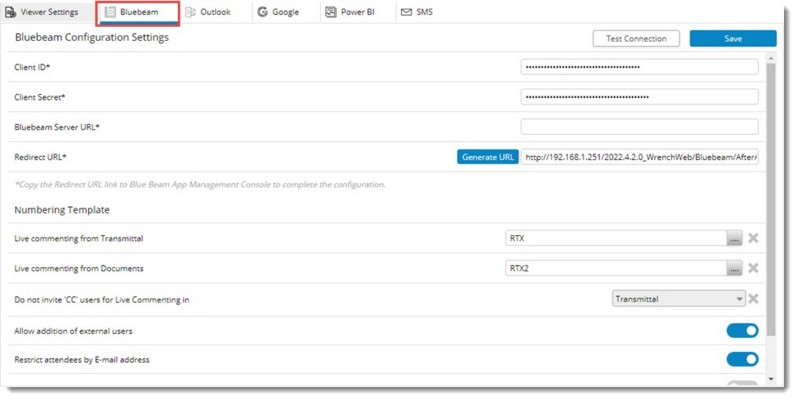Switch to the Google tab
This screenshot has width=796, height=399.
point(278,12)
